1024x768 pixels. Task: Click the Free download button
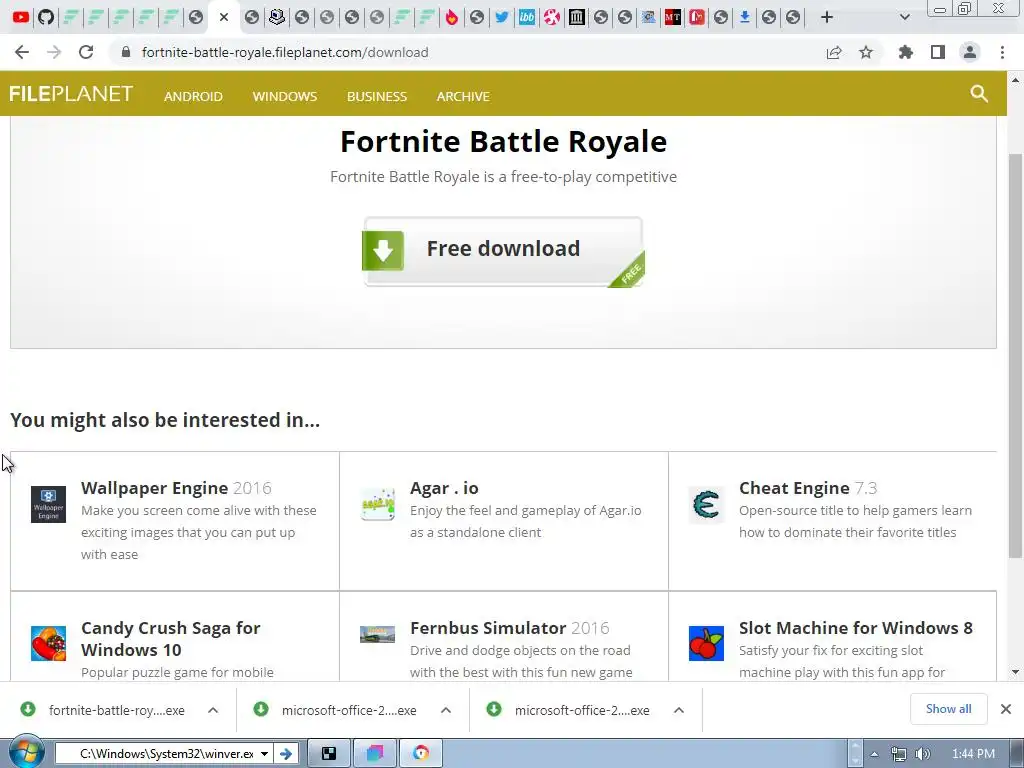503,251
